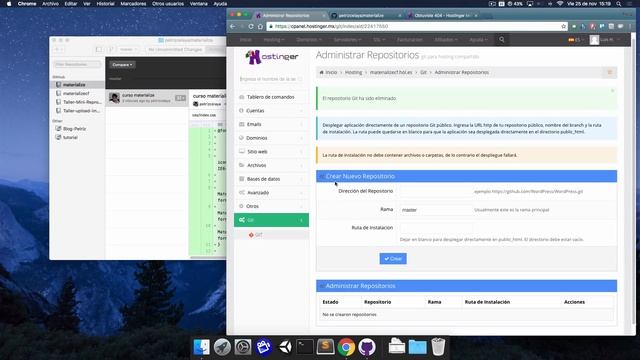This screenshot has height=360, width=640.
Task: Click the Spotlight search icon in menu bar
Action: coord(619,4)
